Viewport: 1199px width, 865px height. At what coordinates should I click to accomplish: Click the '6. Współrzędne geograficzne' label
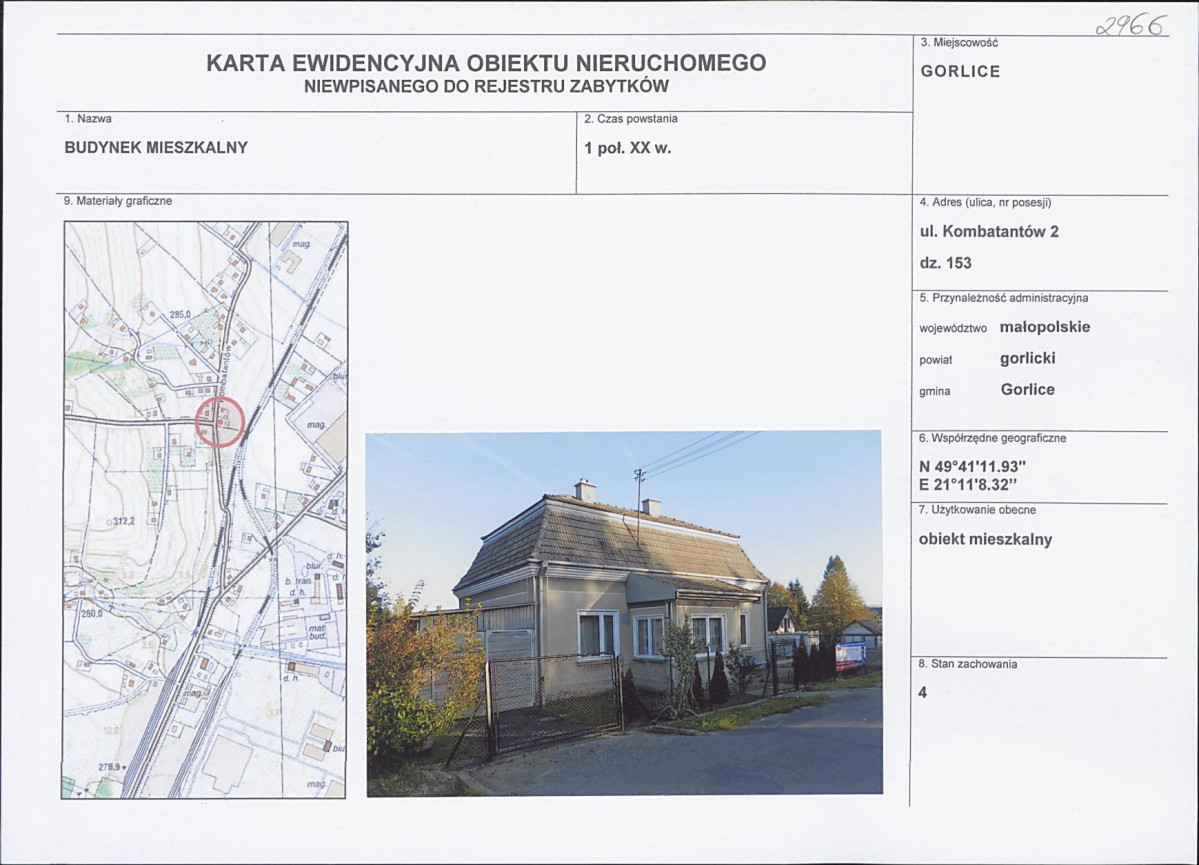coord(993,438)
